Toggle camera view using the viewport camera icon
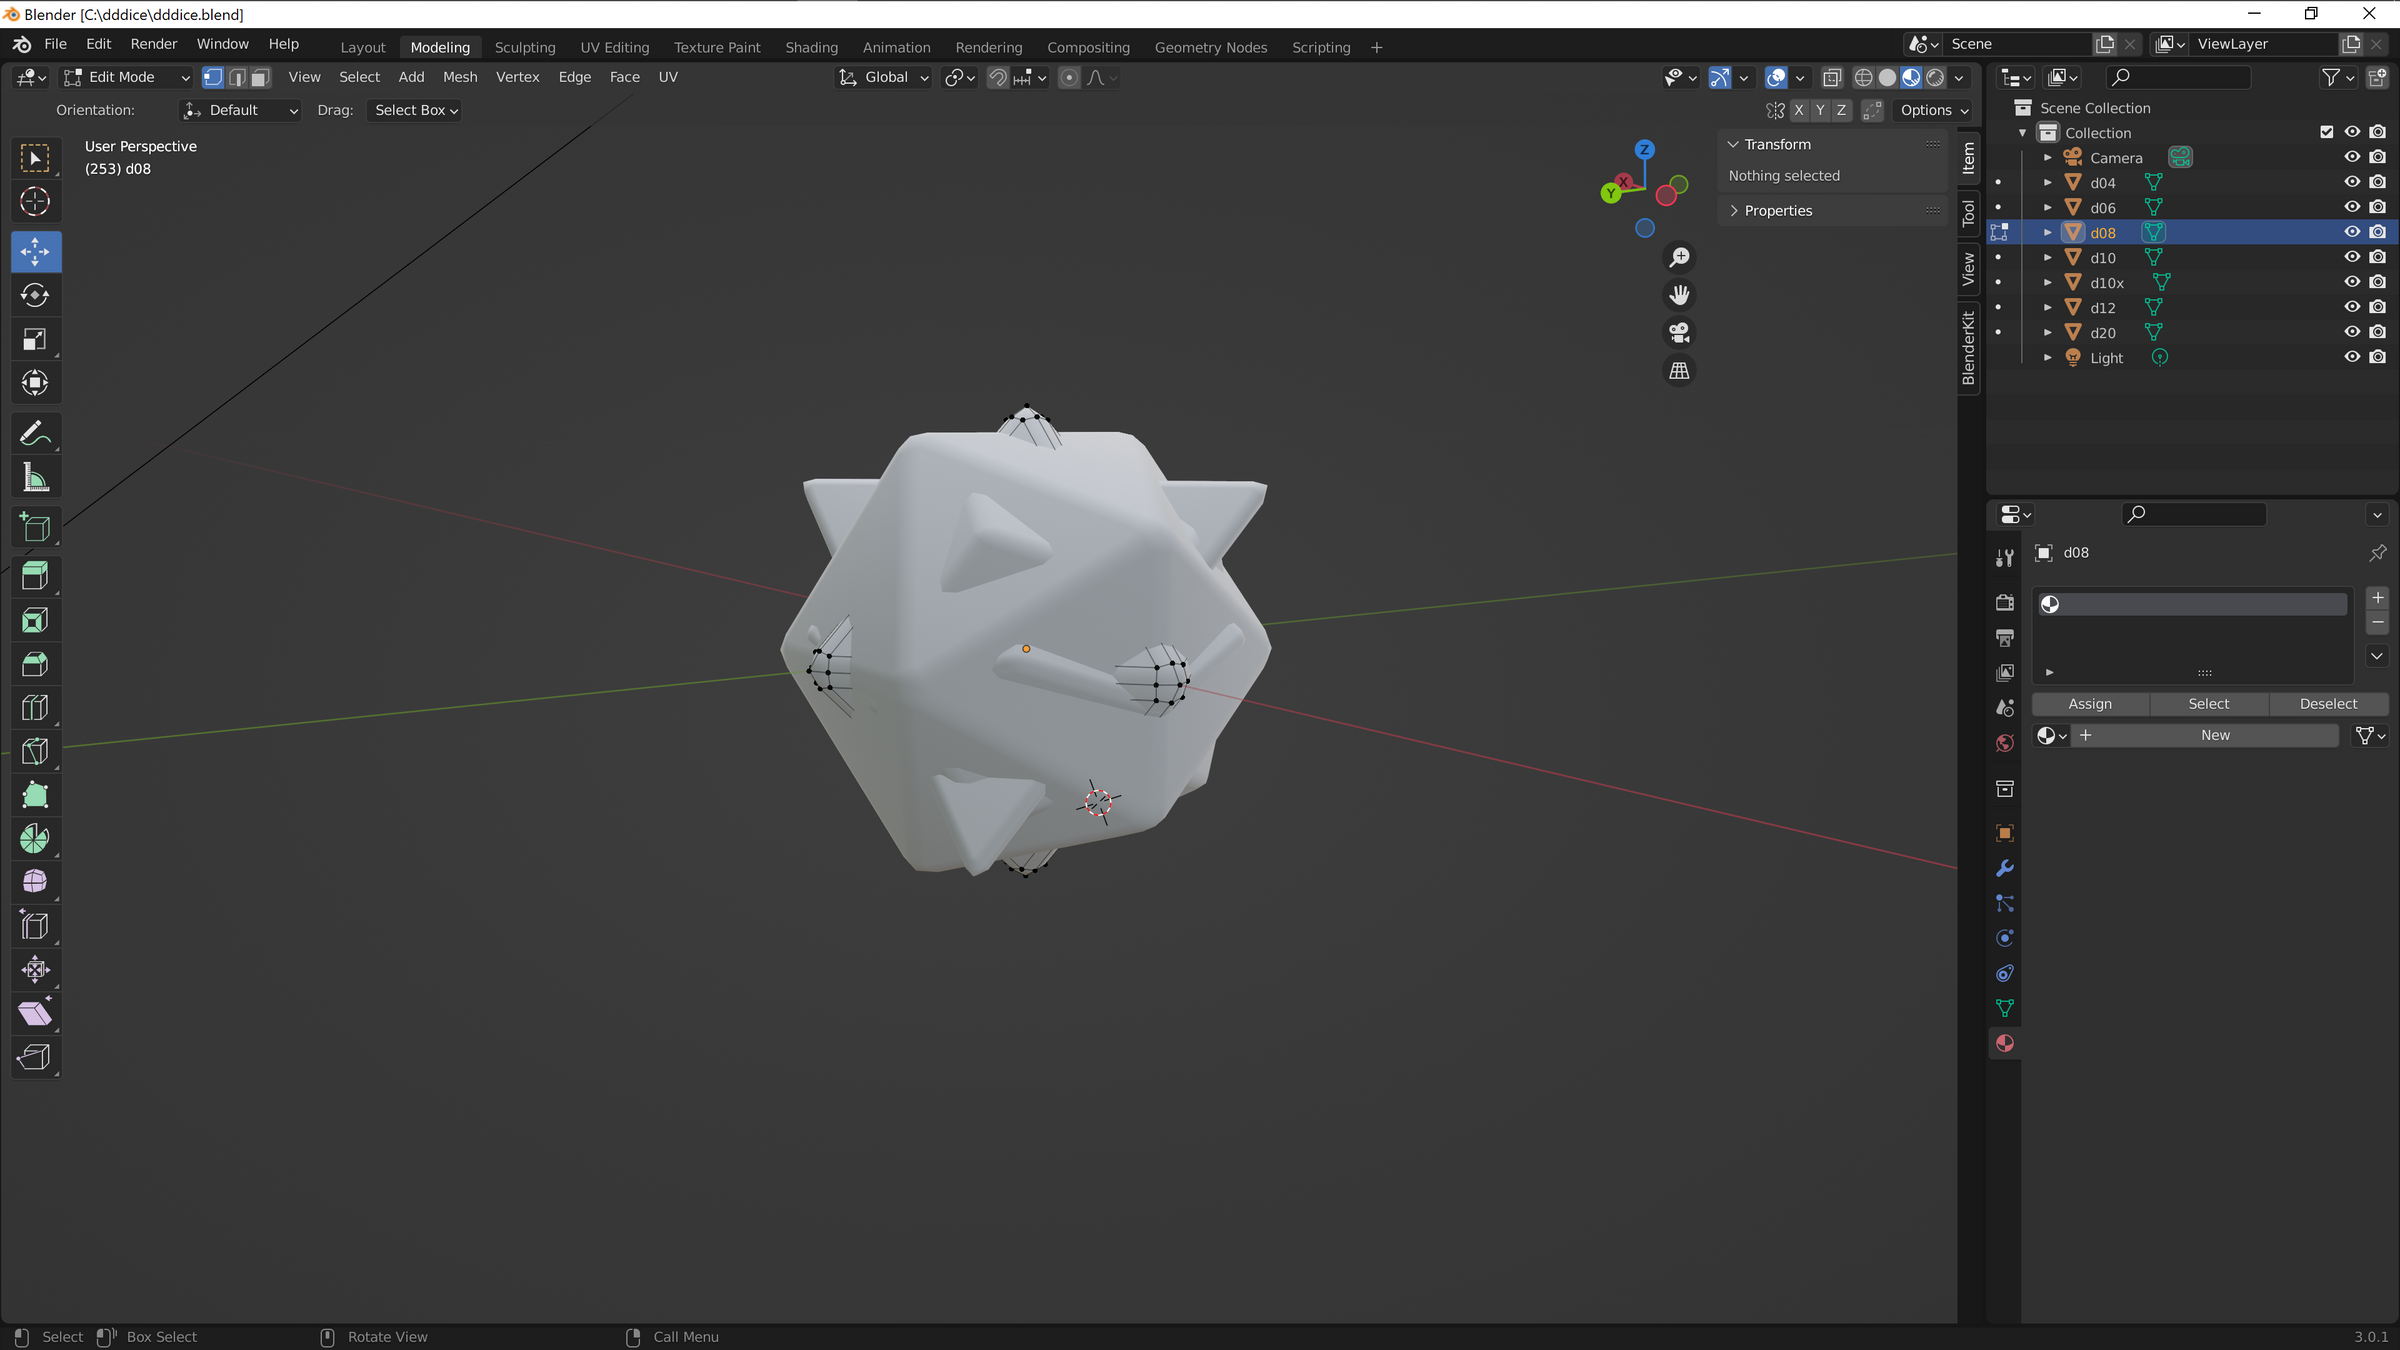This screenshot has height=1350, width=2400. [1680, 332]
